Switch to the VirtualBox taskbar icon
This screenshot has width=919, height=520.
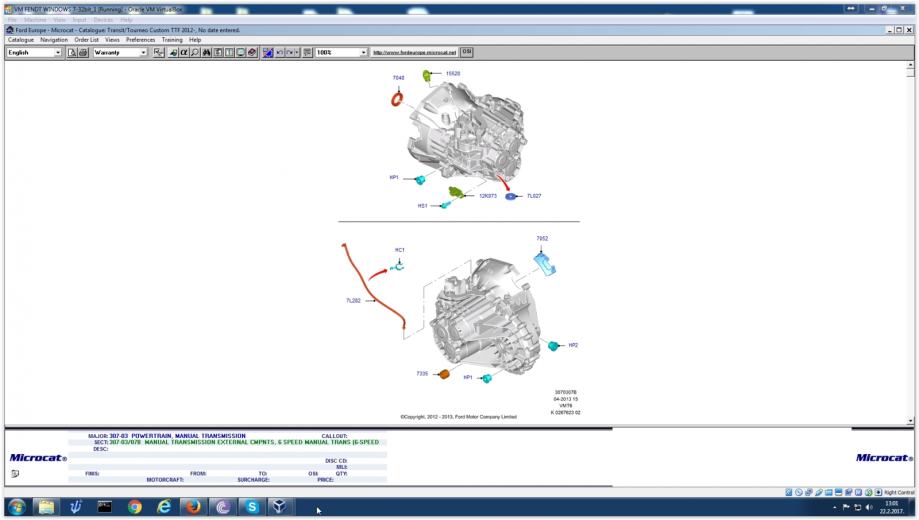click(280, 507)
